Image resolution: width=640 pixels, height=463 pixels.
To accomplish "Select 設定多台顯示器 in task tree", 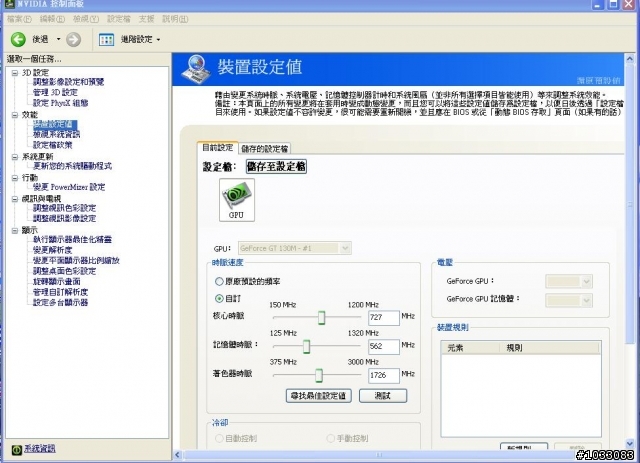I will [x=60, y=303].
